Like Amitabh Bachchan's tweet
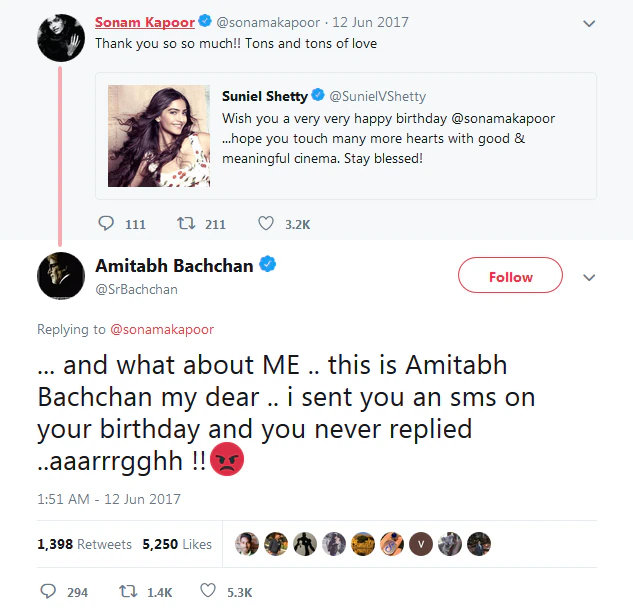The height and width of the screenshot is (612, 633). click(x=208, y=592)
